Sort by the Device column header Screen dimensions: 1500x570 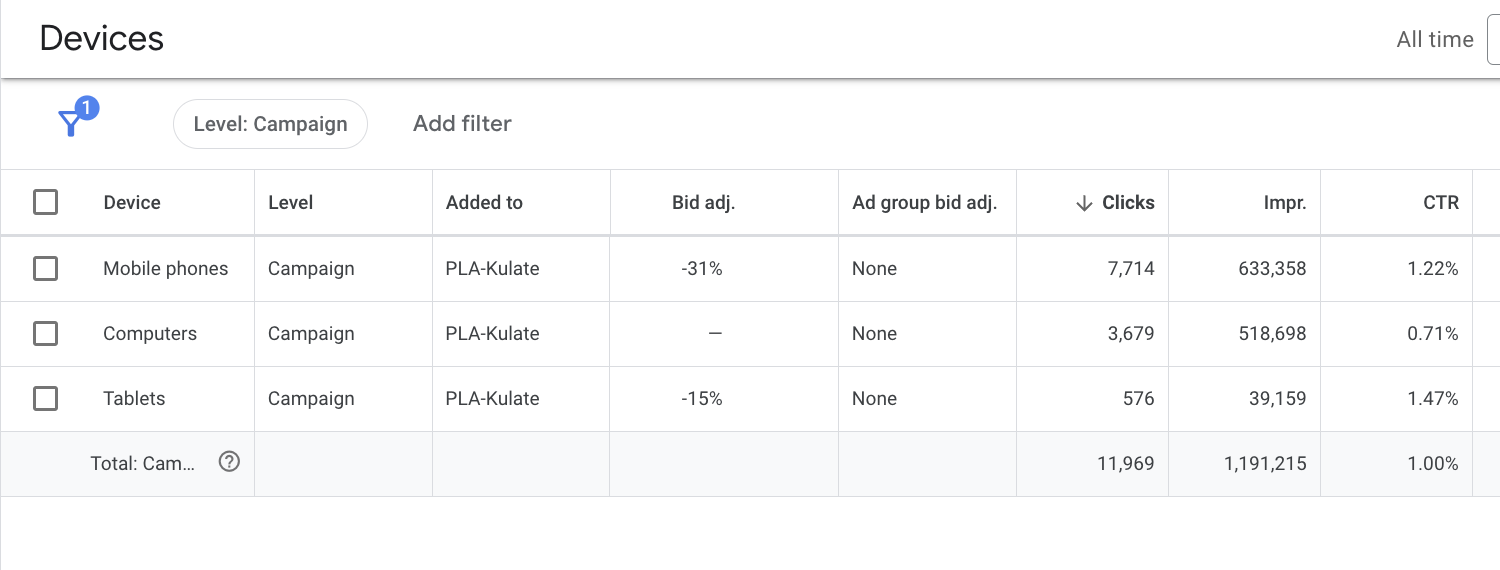tap(132, 202)
